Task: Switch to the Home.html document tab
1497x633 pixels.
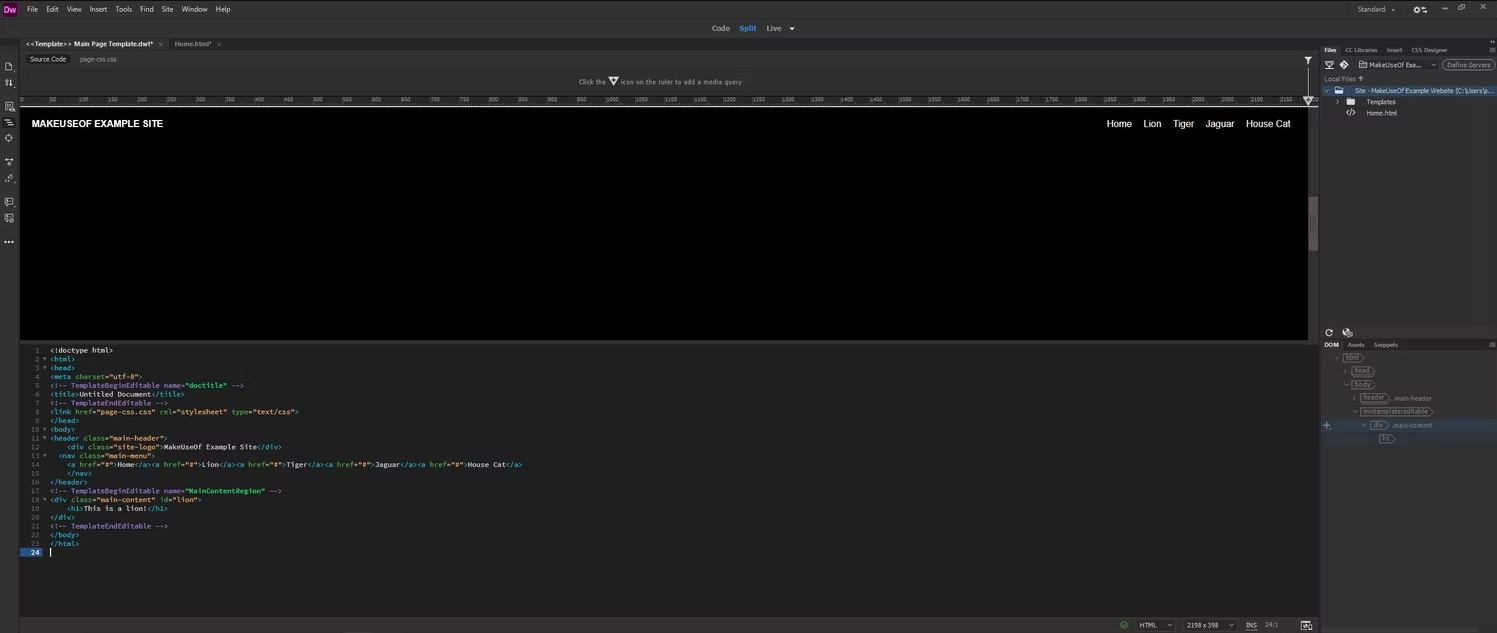Action: point(192,44)
